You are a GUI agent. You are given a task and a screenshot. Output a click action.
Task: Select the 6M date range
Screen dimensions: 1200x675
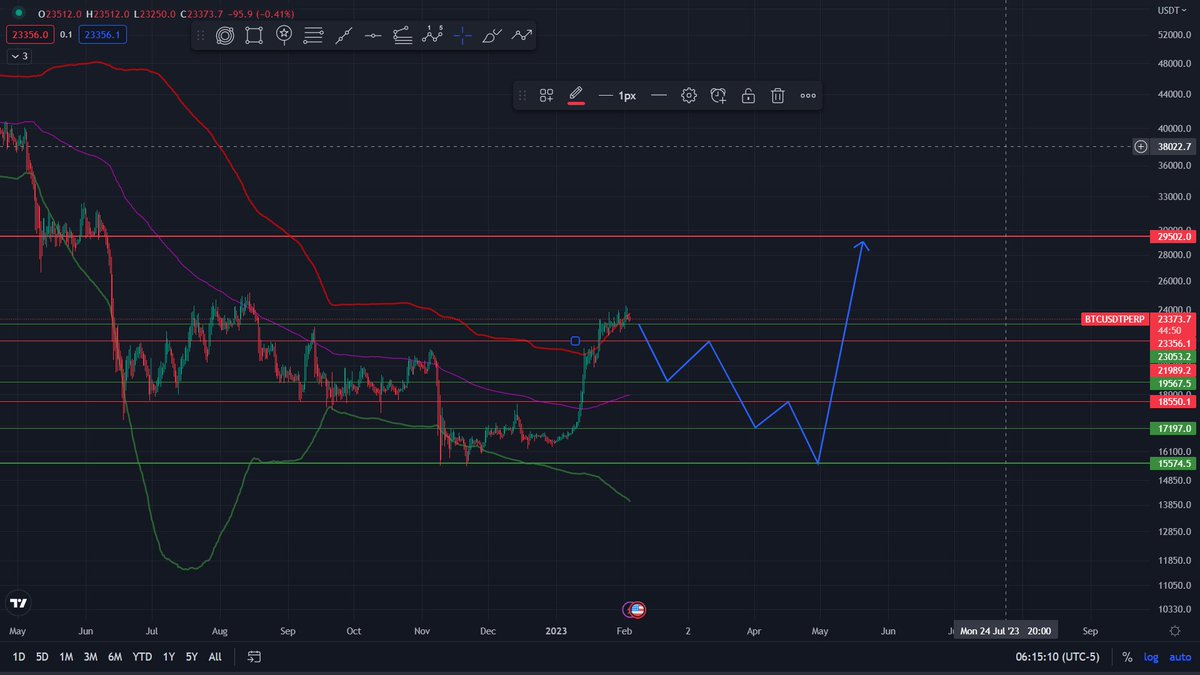[x=115, y=657]
